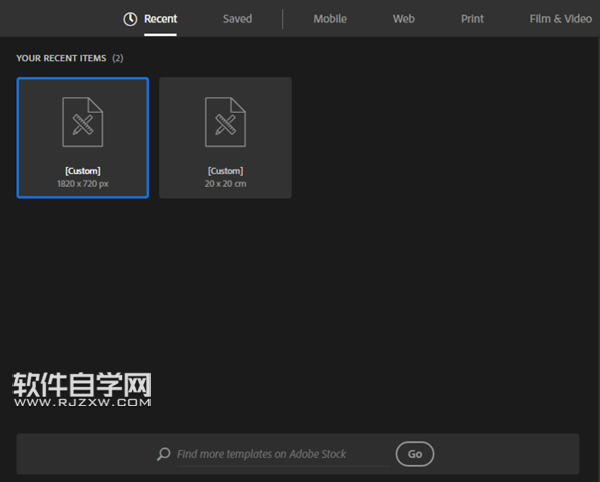Click the document icon in 20 x 20 cm card
600x482 pixels.
(225, 122)
